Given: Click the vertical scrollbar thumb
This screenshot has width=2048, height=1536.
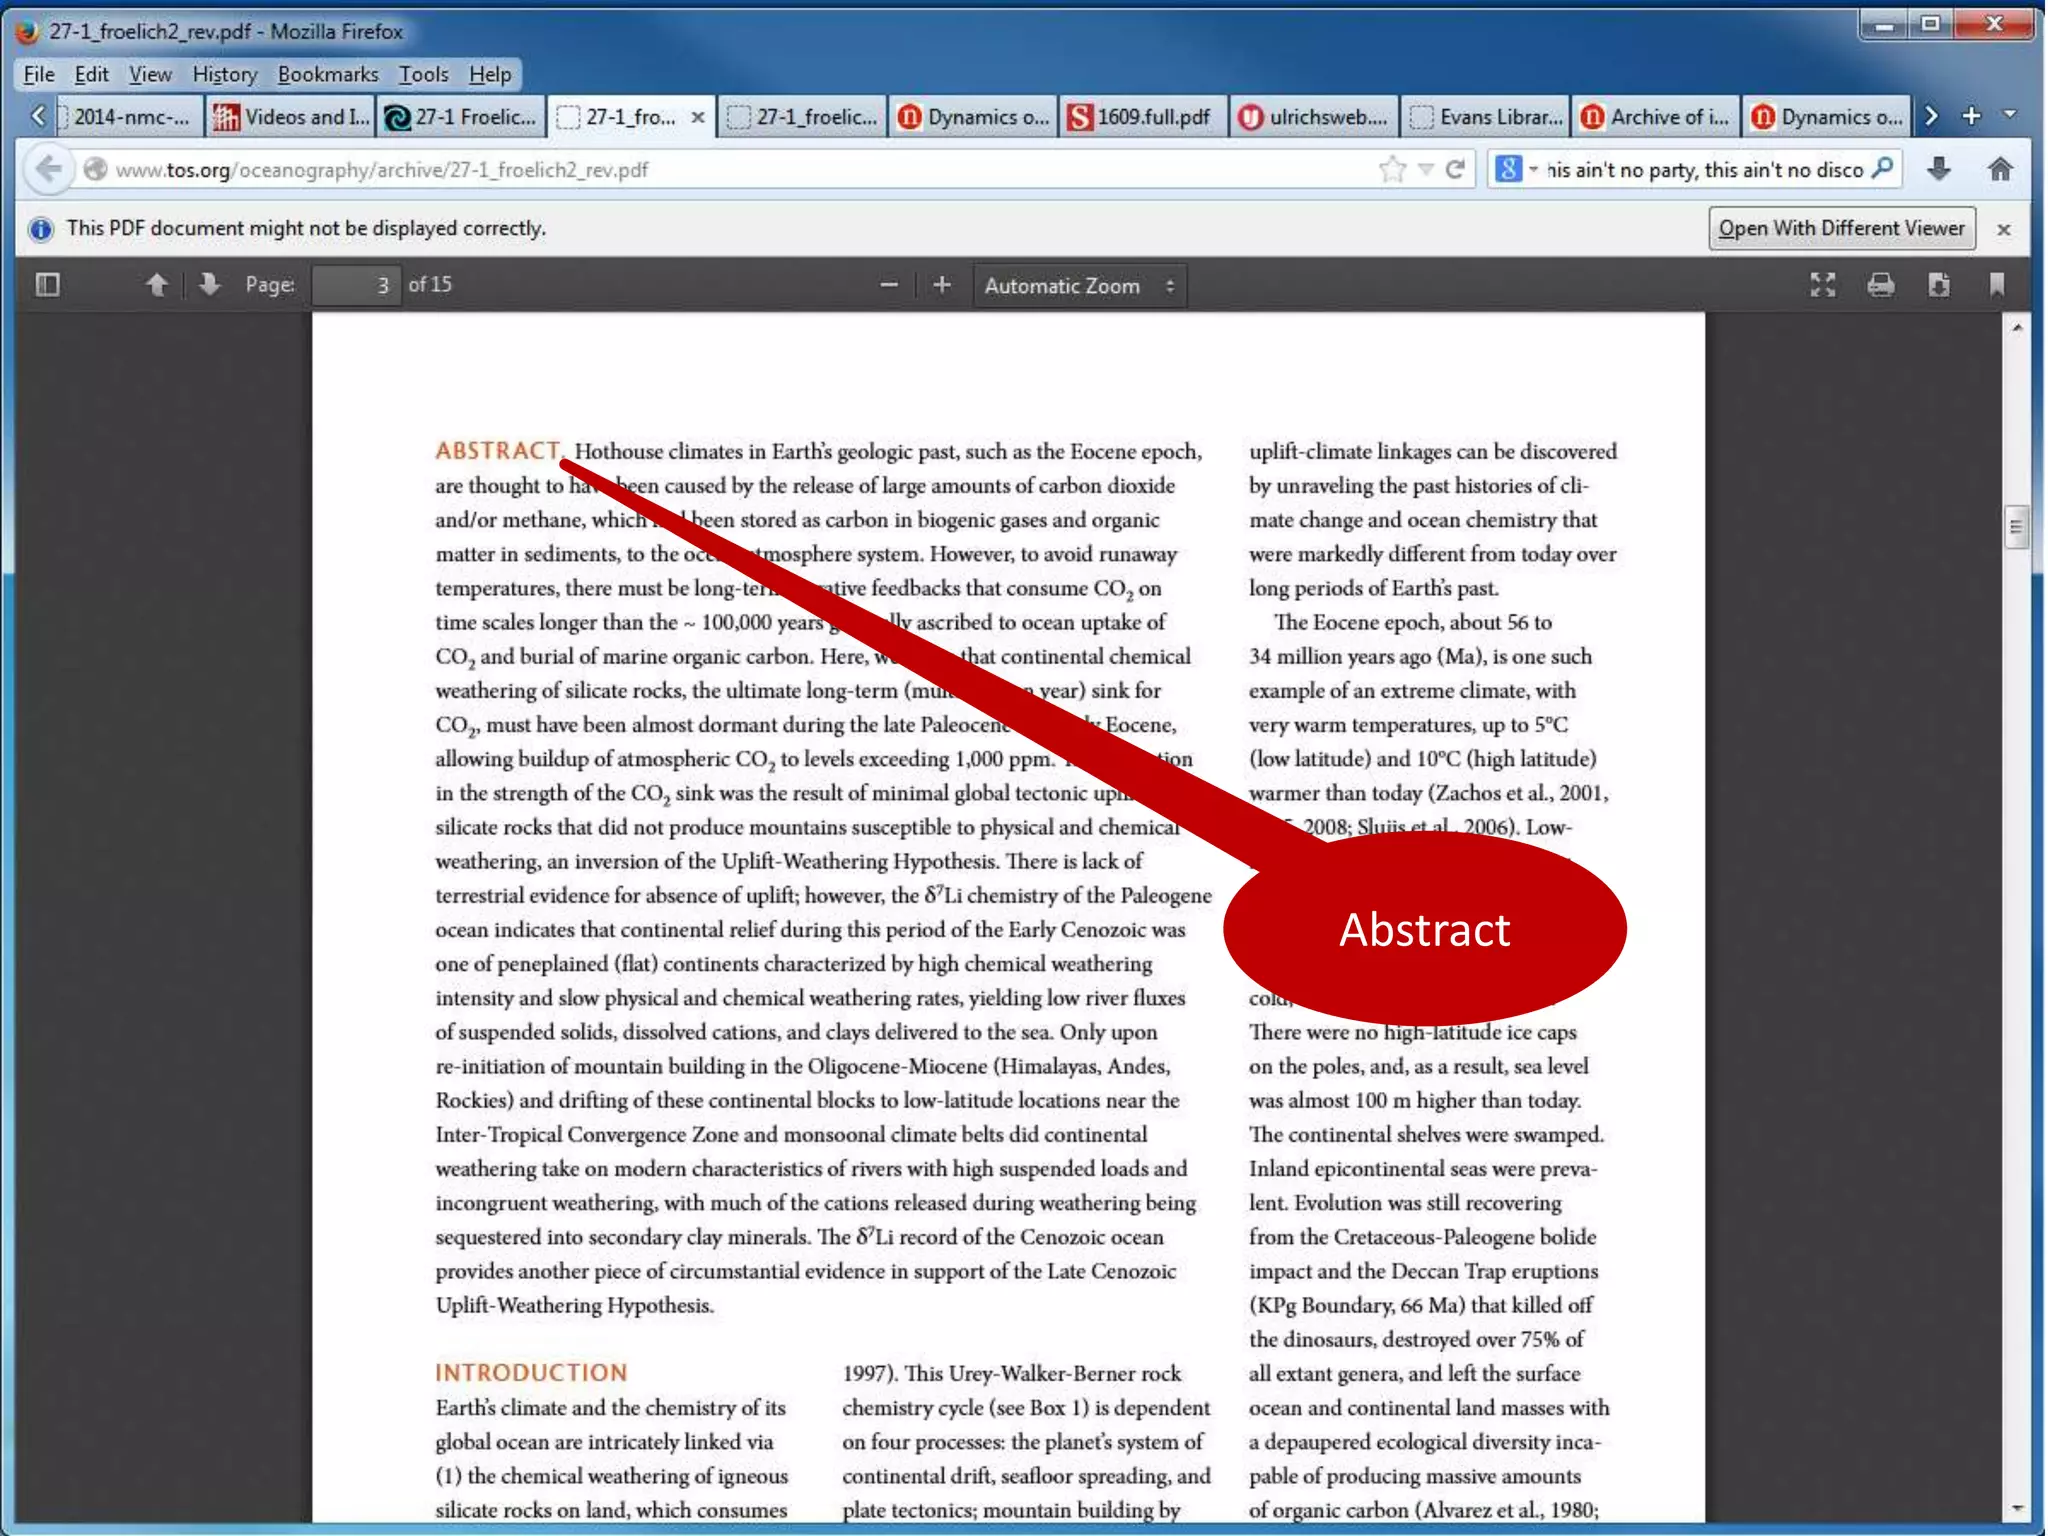Looking at the screenshot, I should pos(2016,527).
